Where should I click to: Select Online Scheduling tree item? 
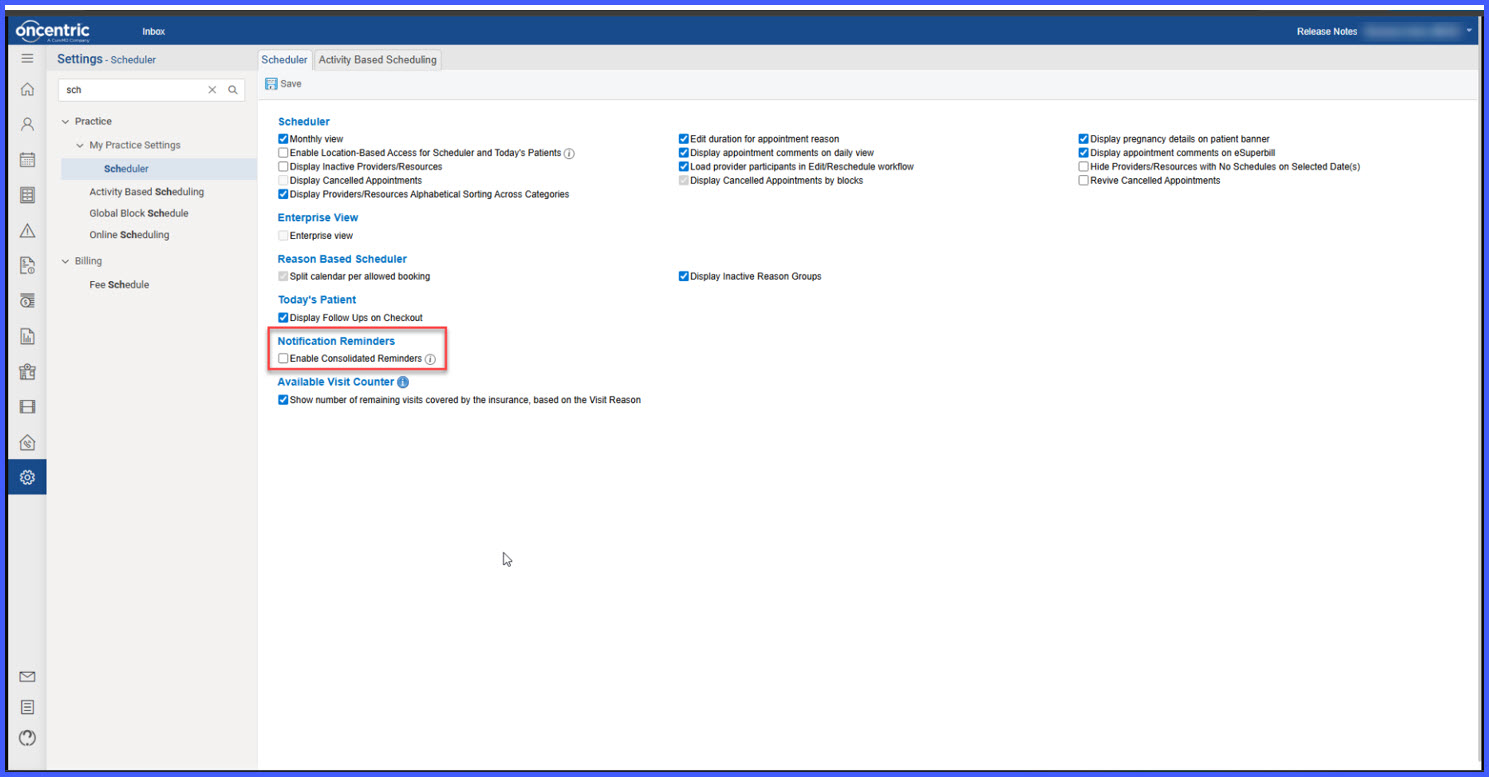(x=129, y=235)
